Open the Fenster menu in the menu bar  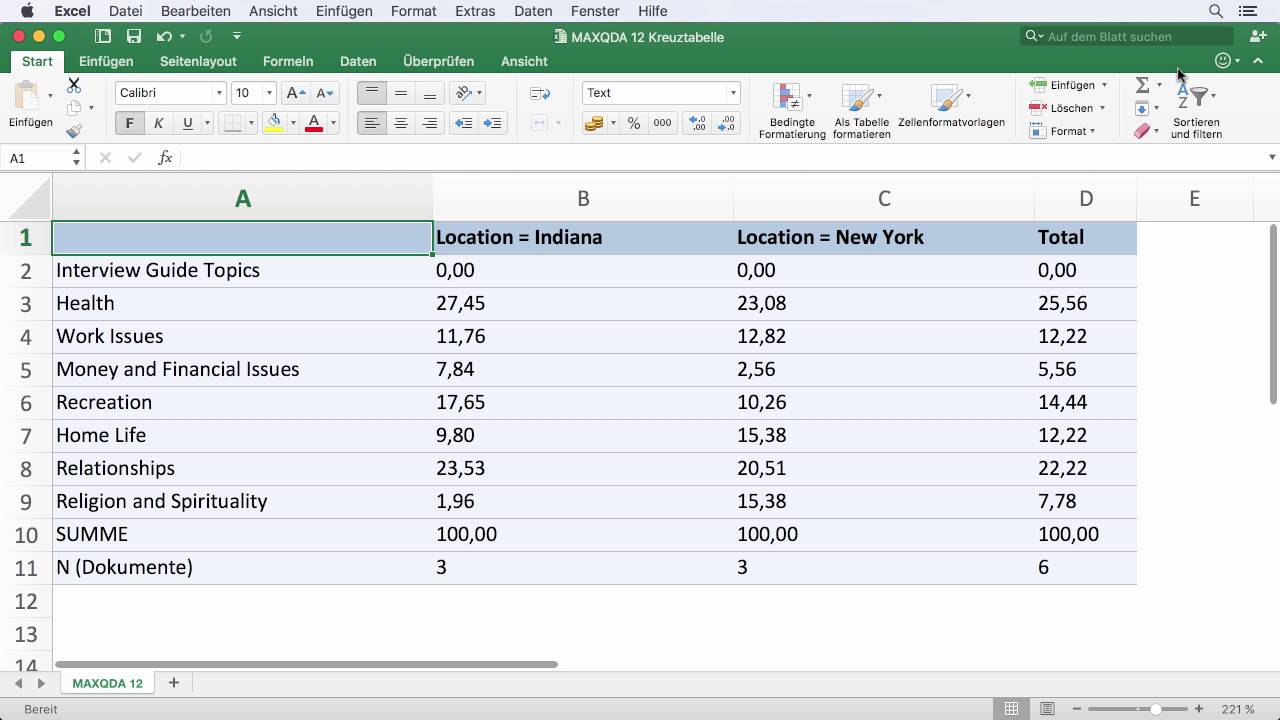click(x=595, y=11)
